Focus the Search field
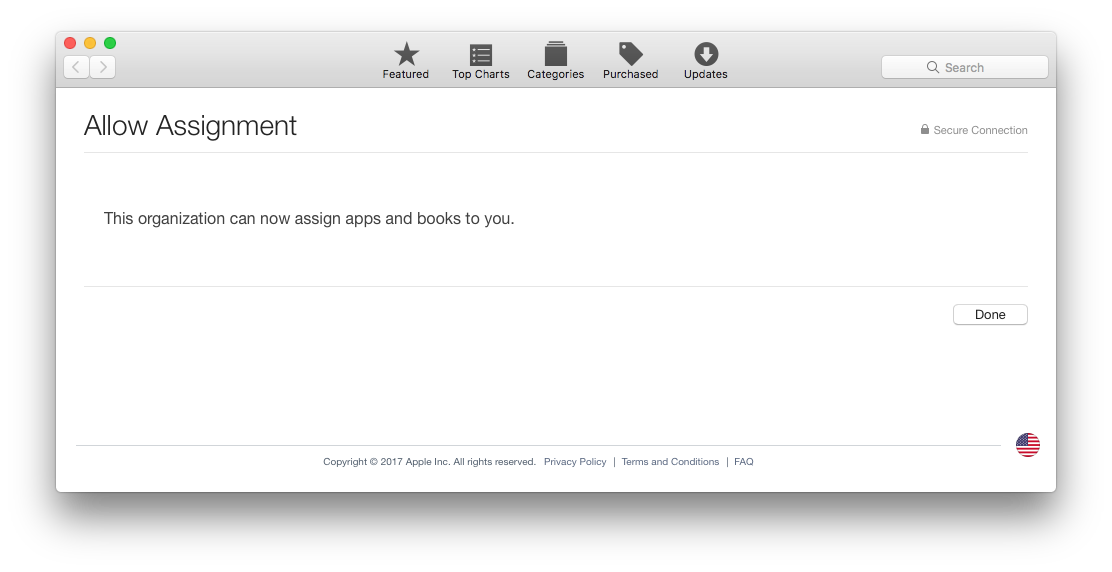This screenshot has height=572, width=1112. [964, 67]
